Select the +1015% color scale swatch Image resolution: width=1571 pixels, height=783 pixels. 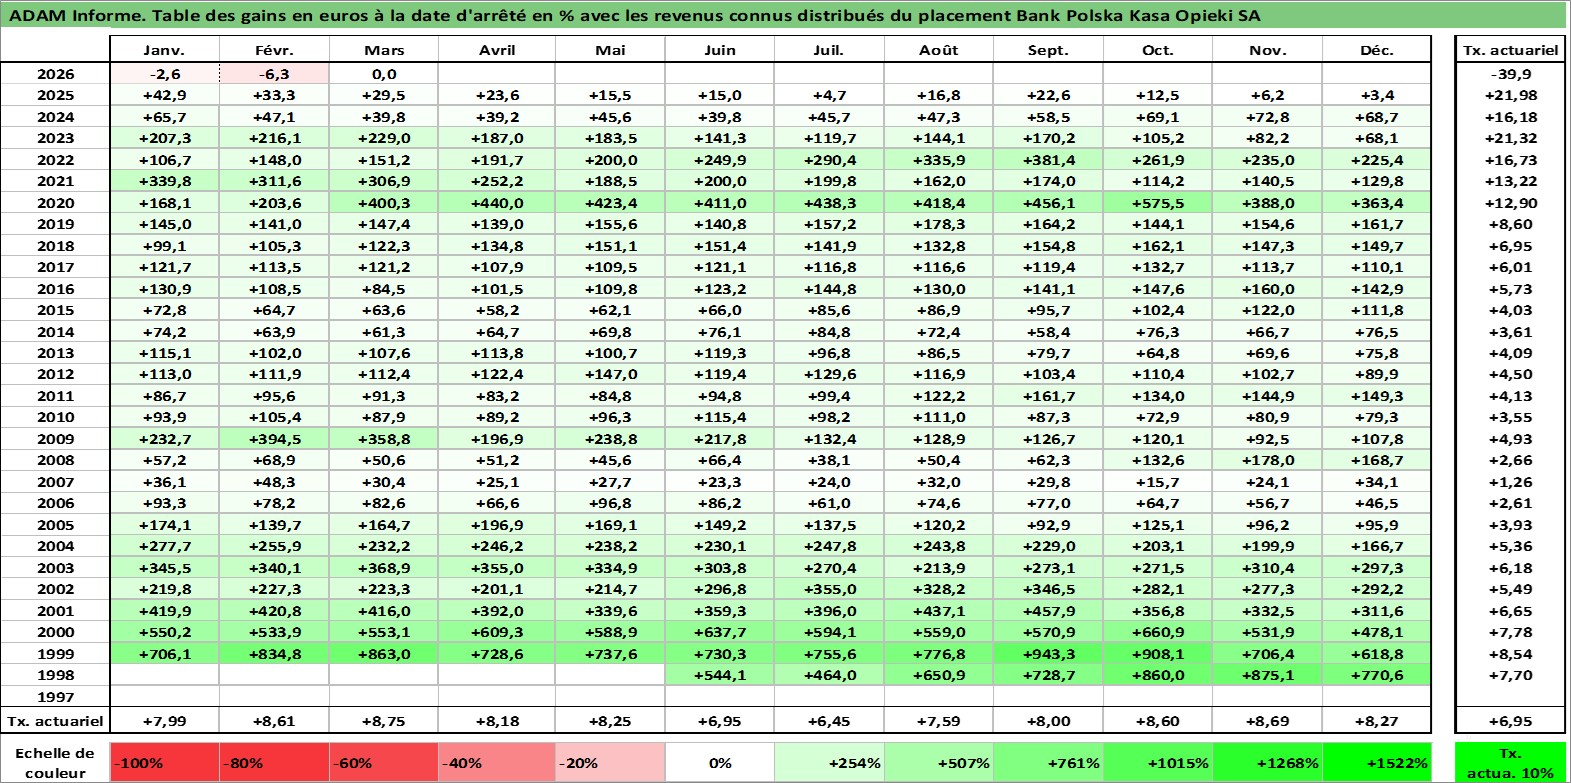pos(1158,762)
